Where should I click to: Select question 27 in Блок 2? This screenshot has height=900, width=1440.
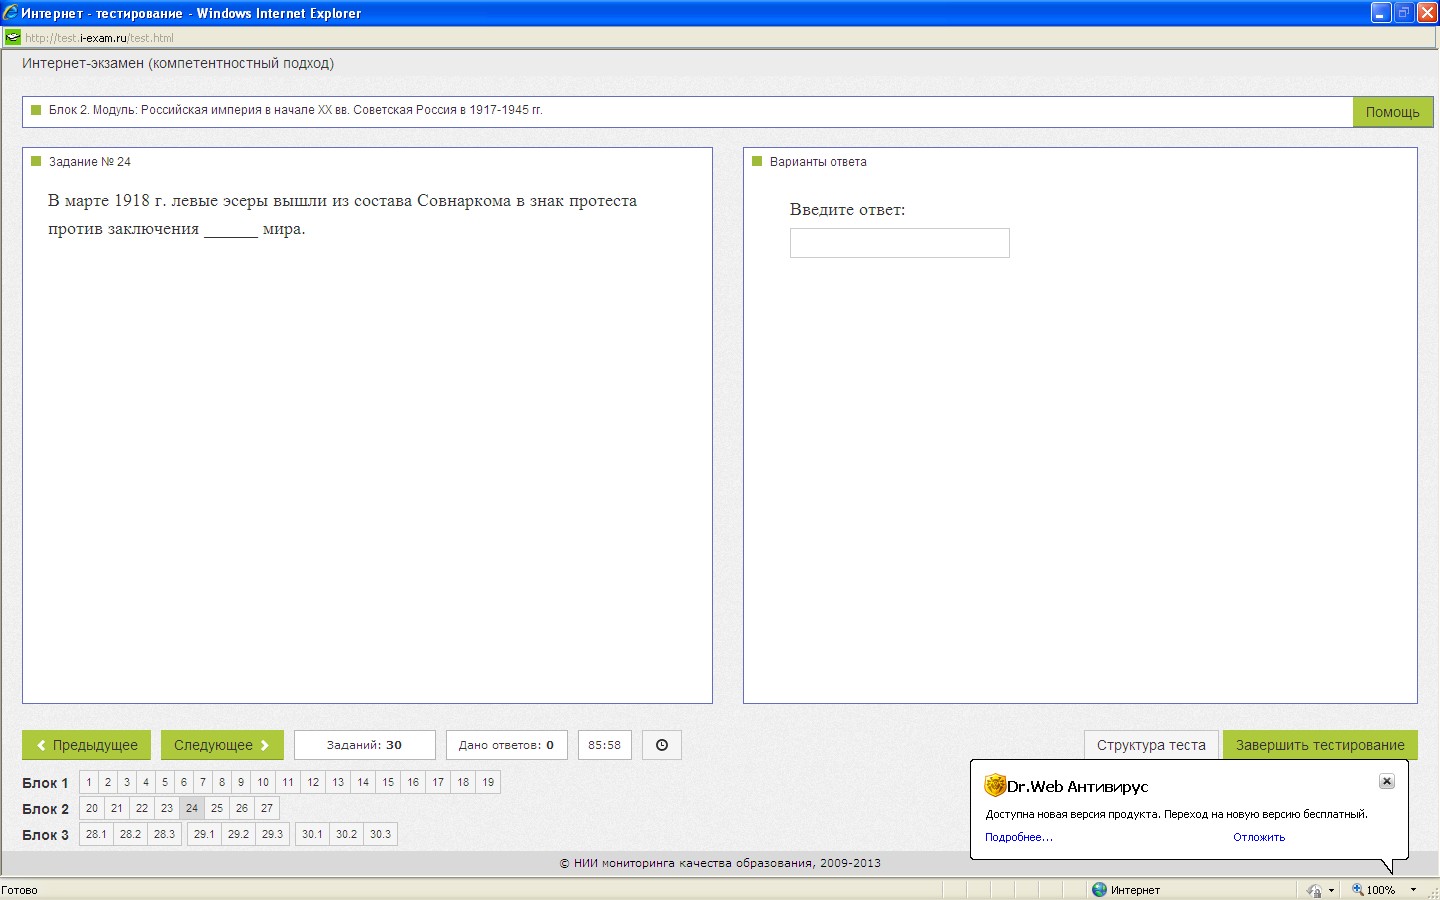(267, 808)
